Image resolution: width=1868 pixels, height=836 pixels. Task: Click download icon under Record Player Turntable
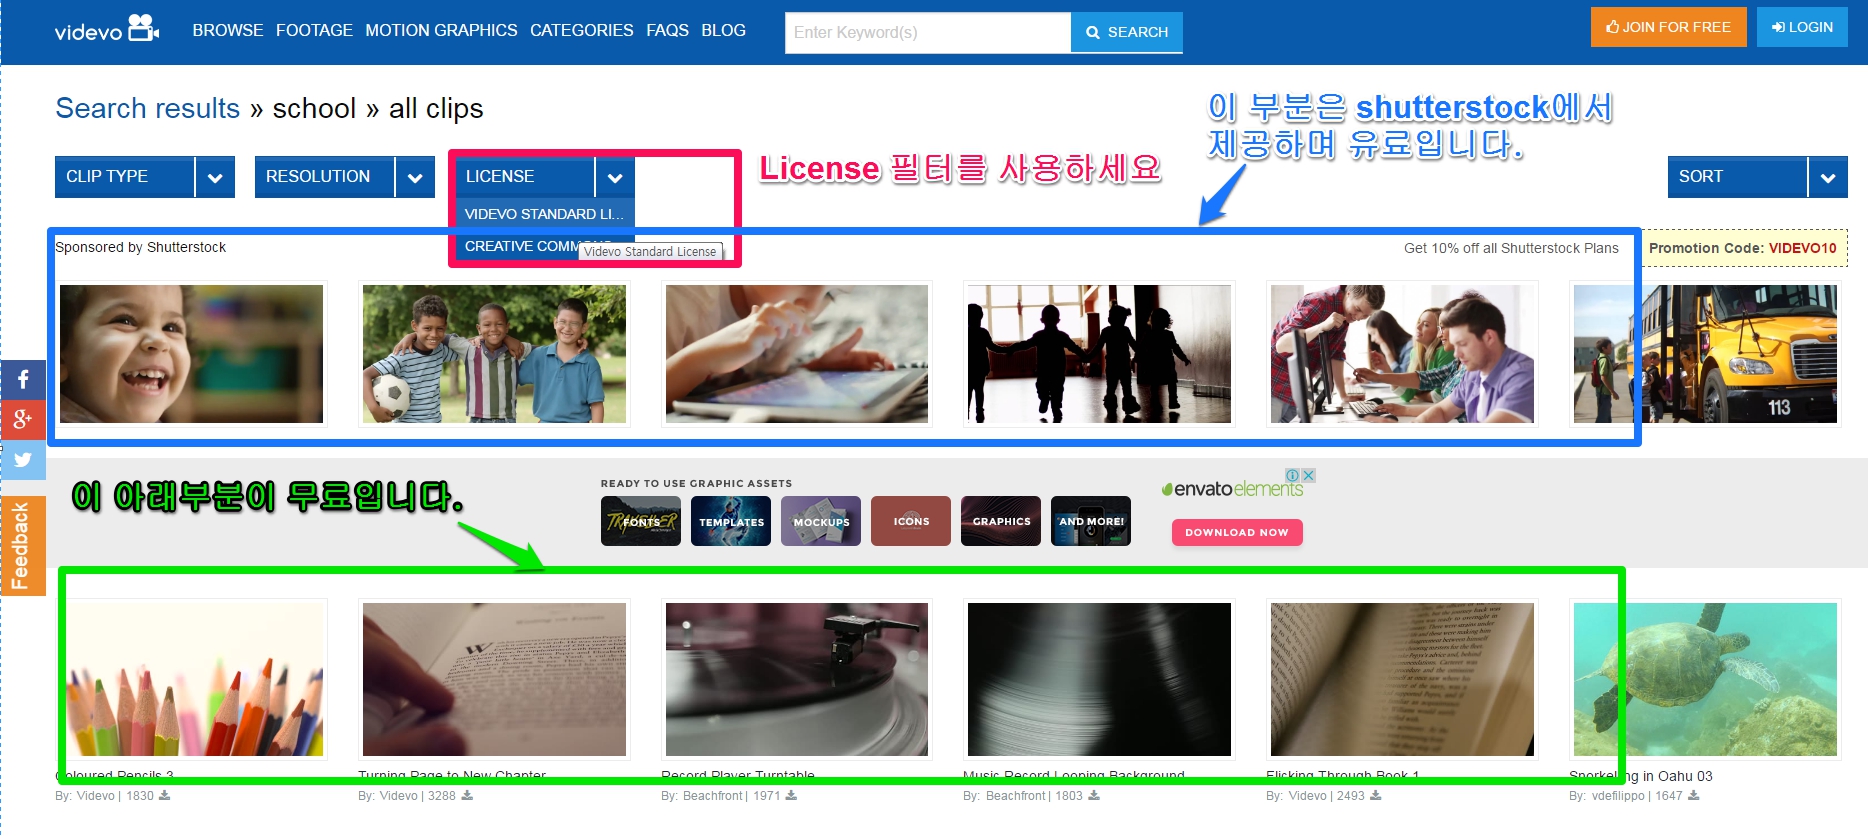pyautogui.click(x=791, y=796)
